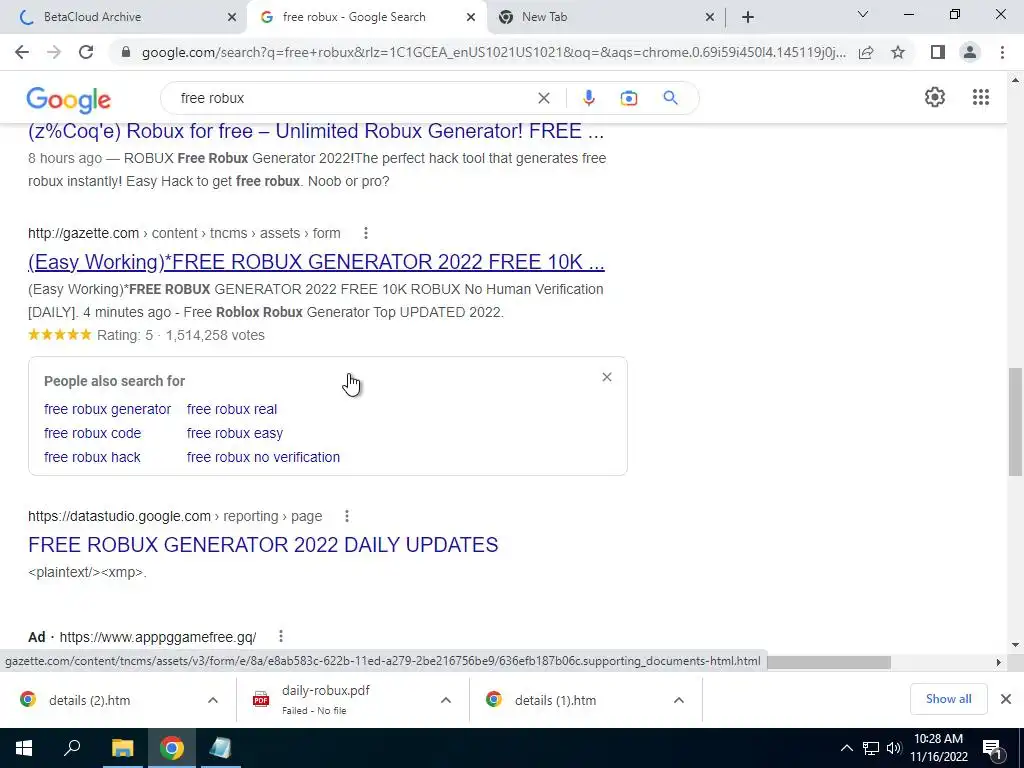Viewport: 1024px width, 768px height.
Task: Open Easy Working FREE ROBUX GENERATOR result
Action: [316, 262]
